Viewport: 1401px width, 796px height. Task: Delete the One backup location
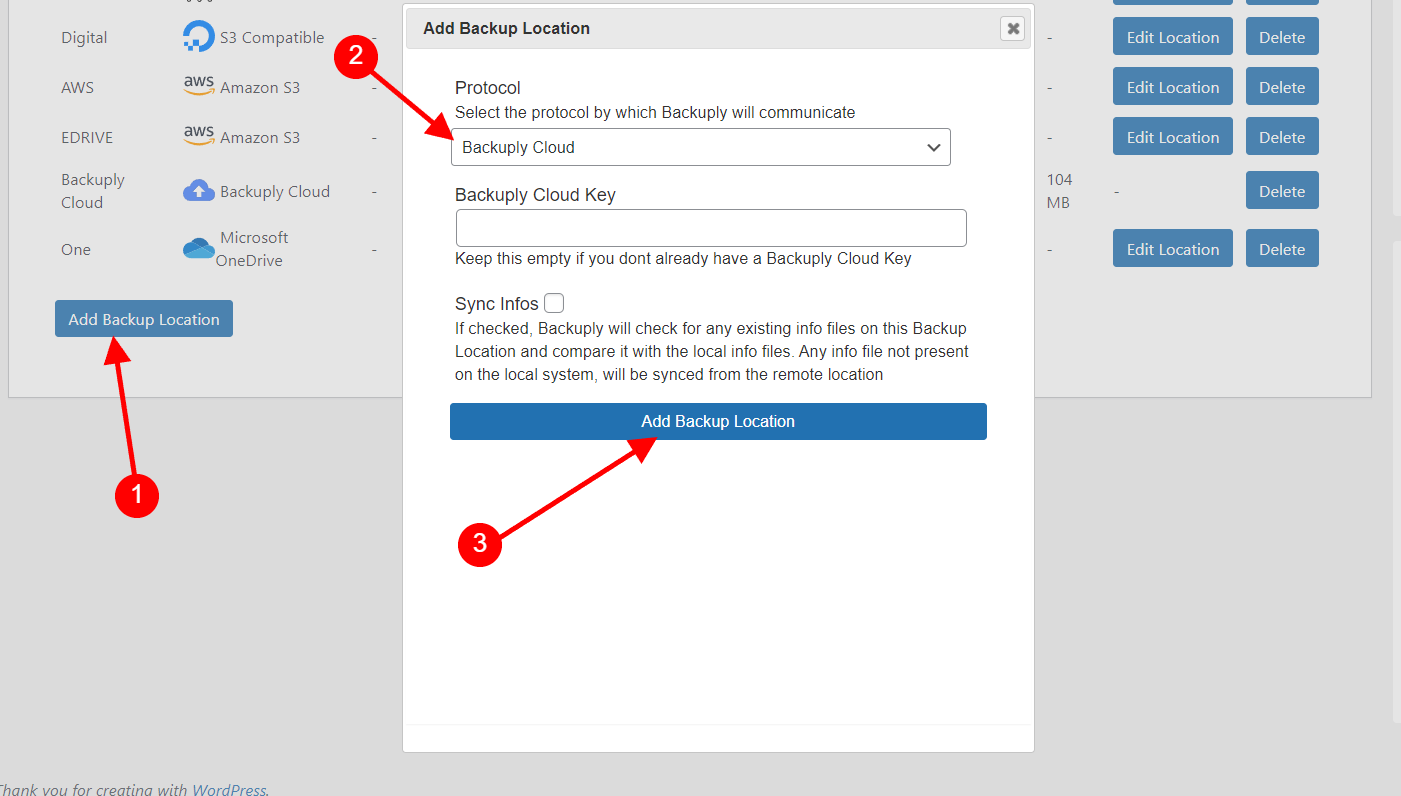(1282, 248)
